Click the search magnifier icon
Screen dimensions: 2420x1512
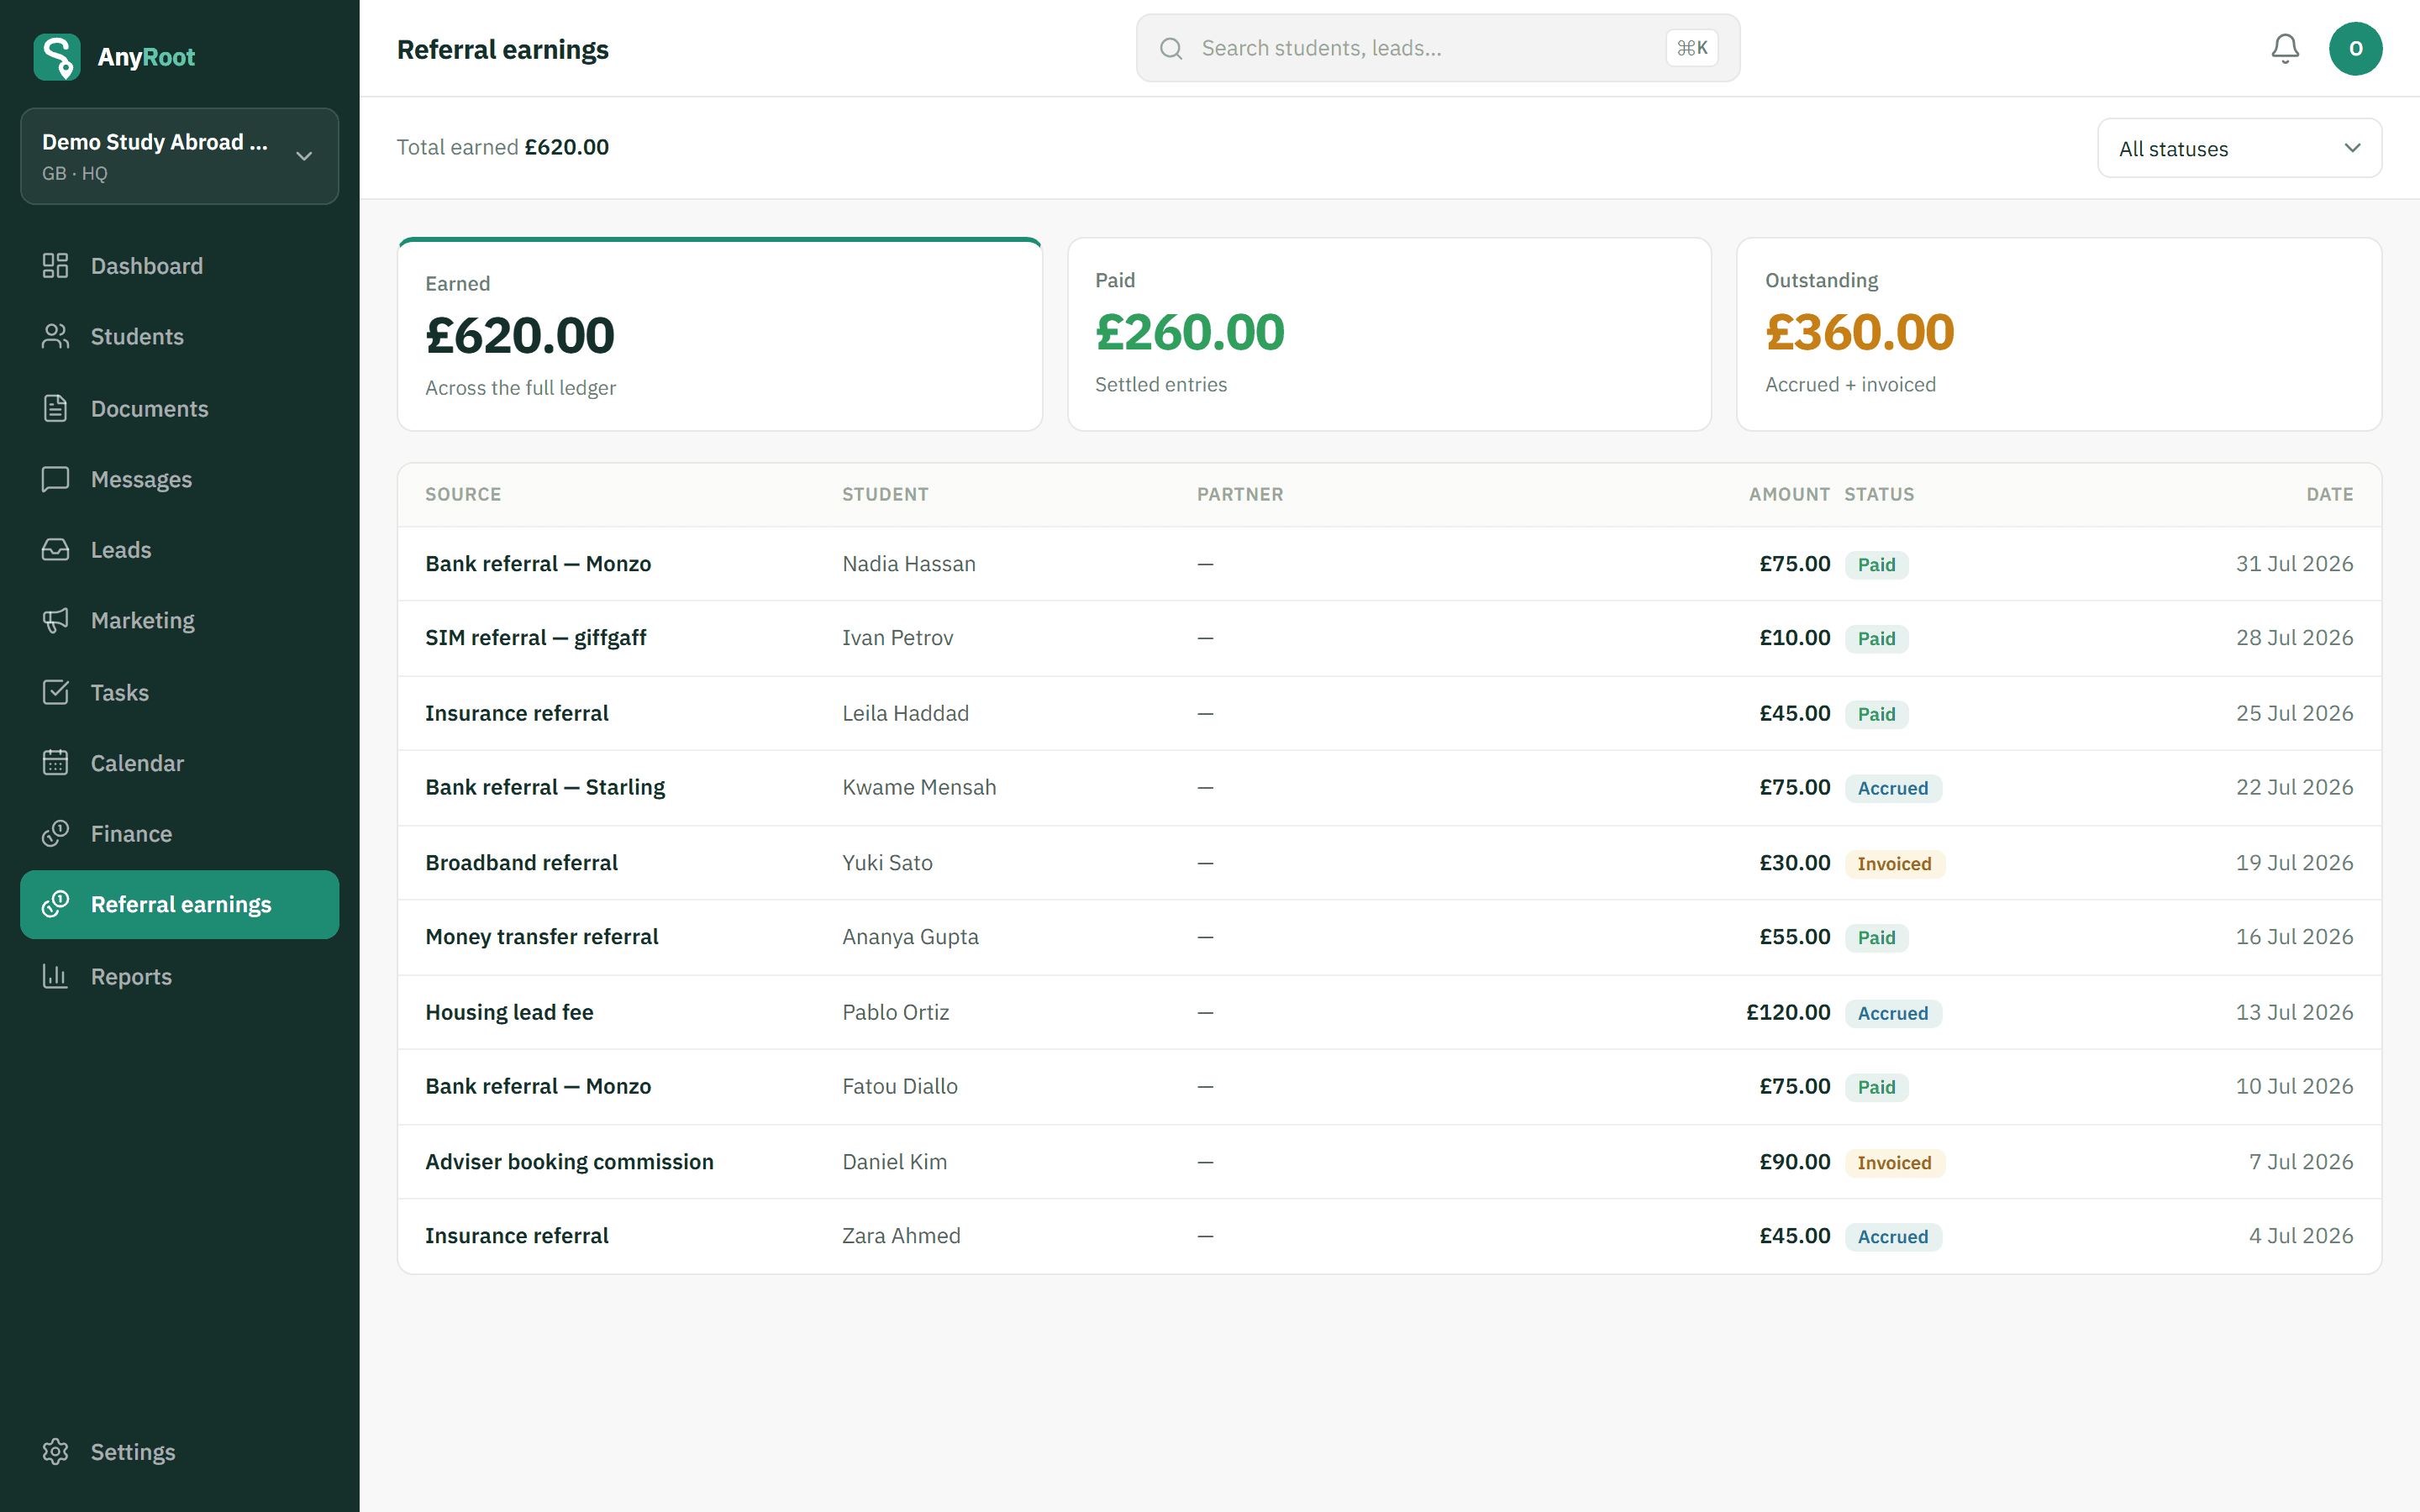pos(1171,48)
